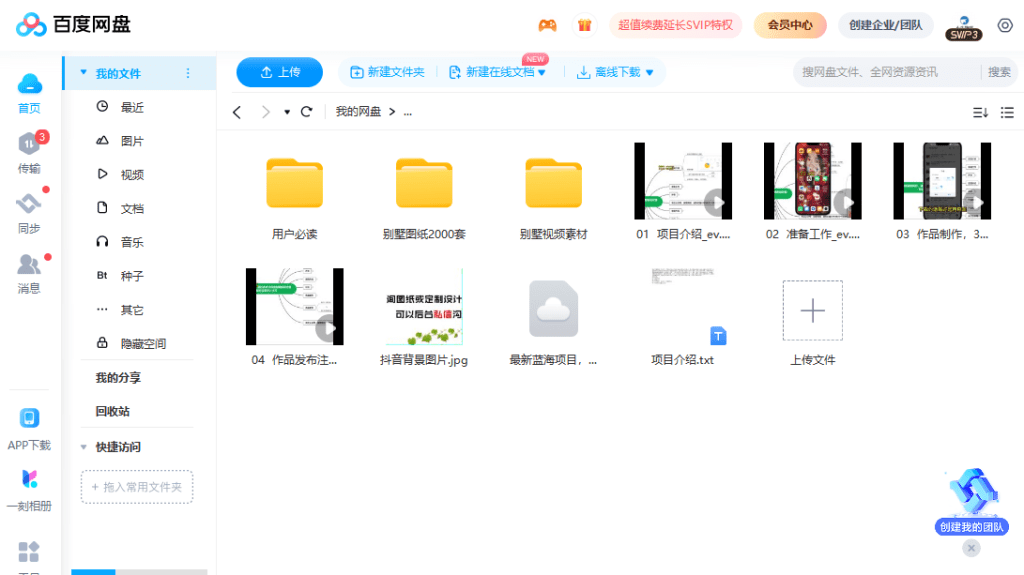
Task: Click the gift box icon in header
Action: [x=584, y=25]
